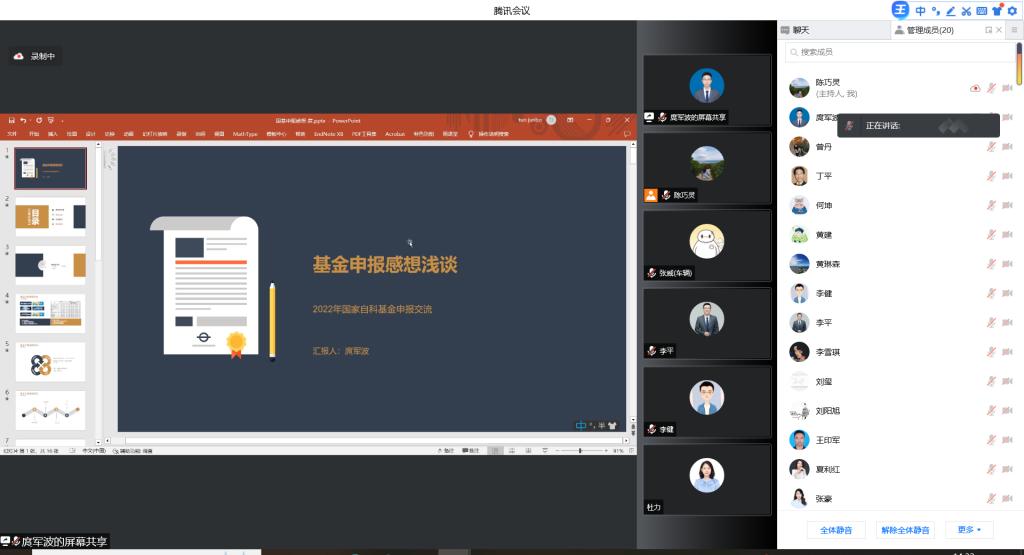Select the 管理成员(20) tab

point(928,31)
